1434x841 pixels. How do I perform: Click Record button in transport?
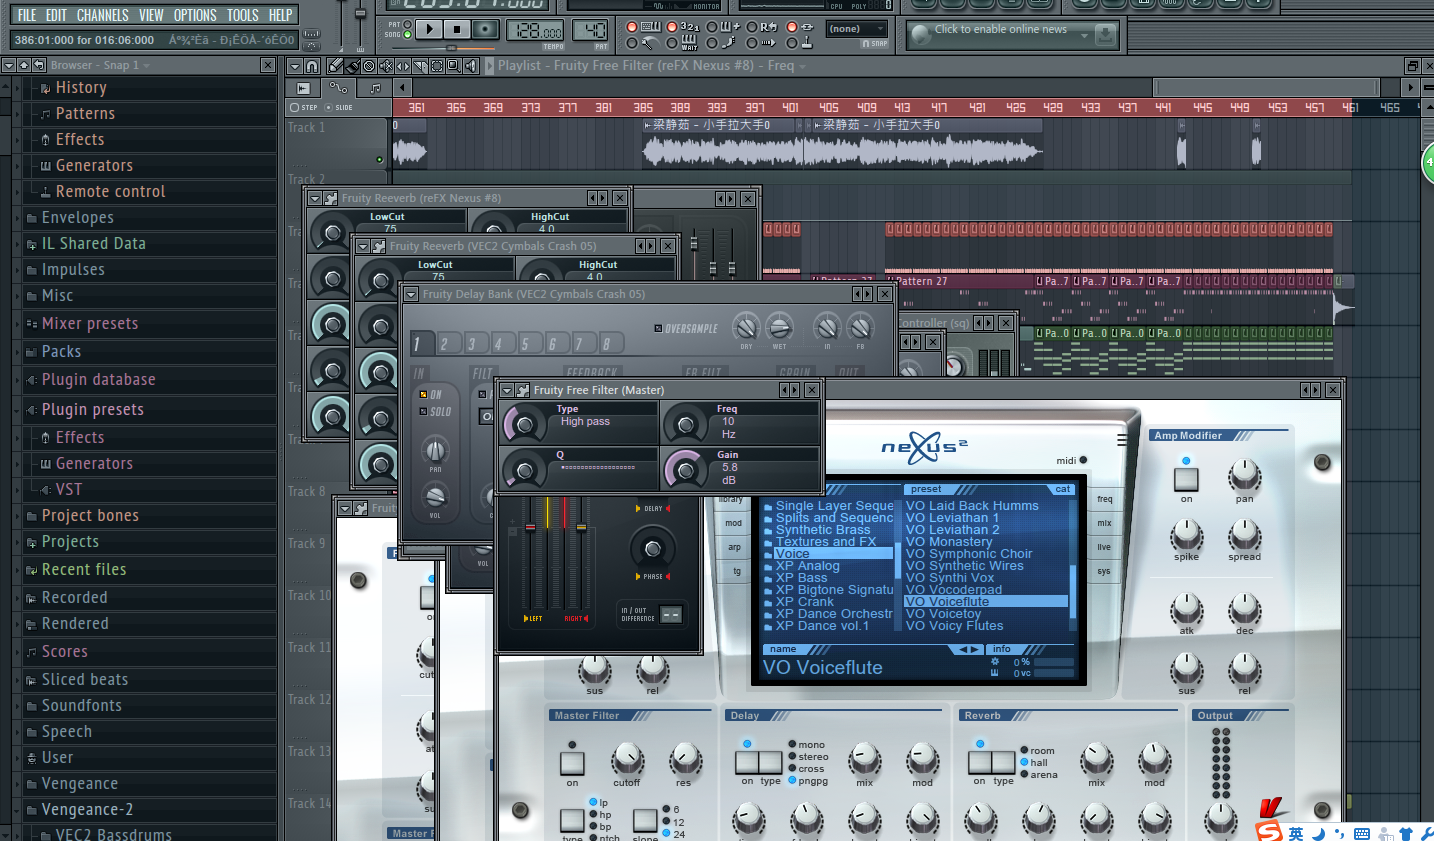(x=485, y=29)
